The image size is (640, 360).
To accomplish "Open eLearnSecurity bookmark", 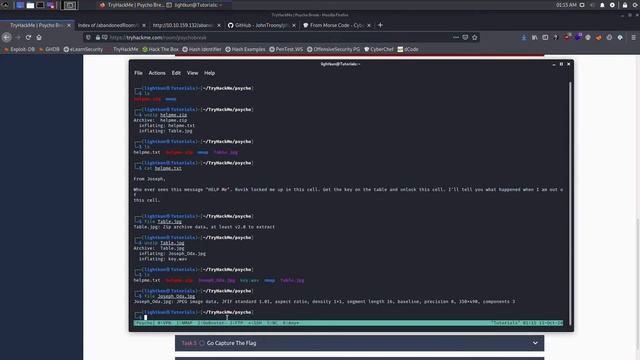I will pos(83,49).
